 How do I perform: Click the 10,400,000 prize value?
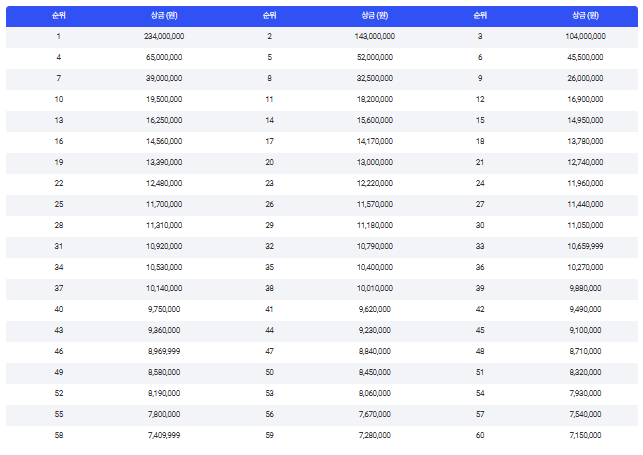375,267
